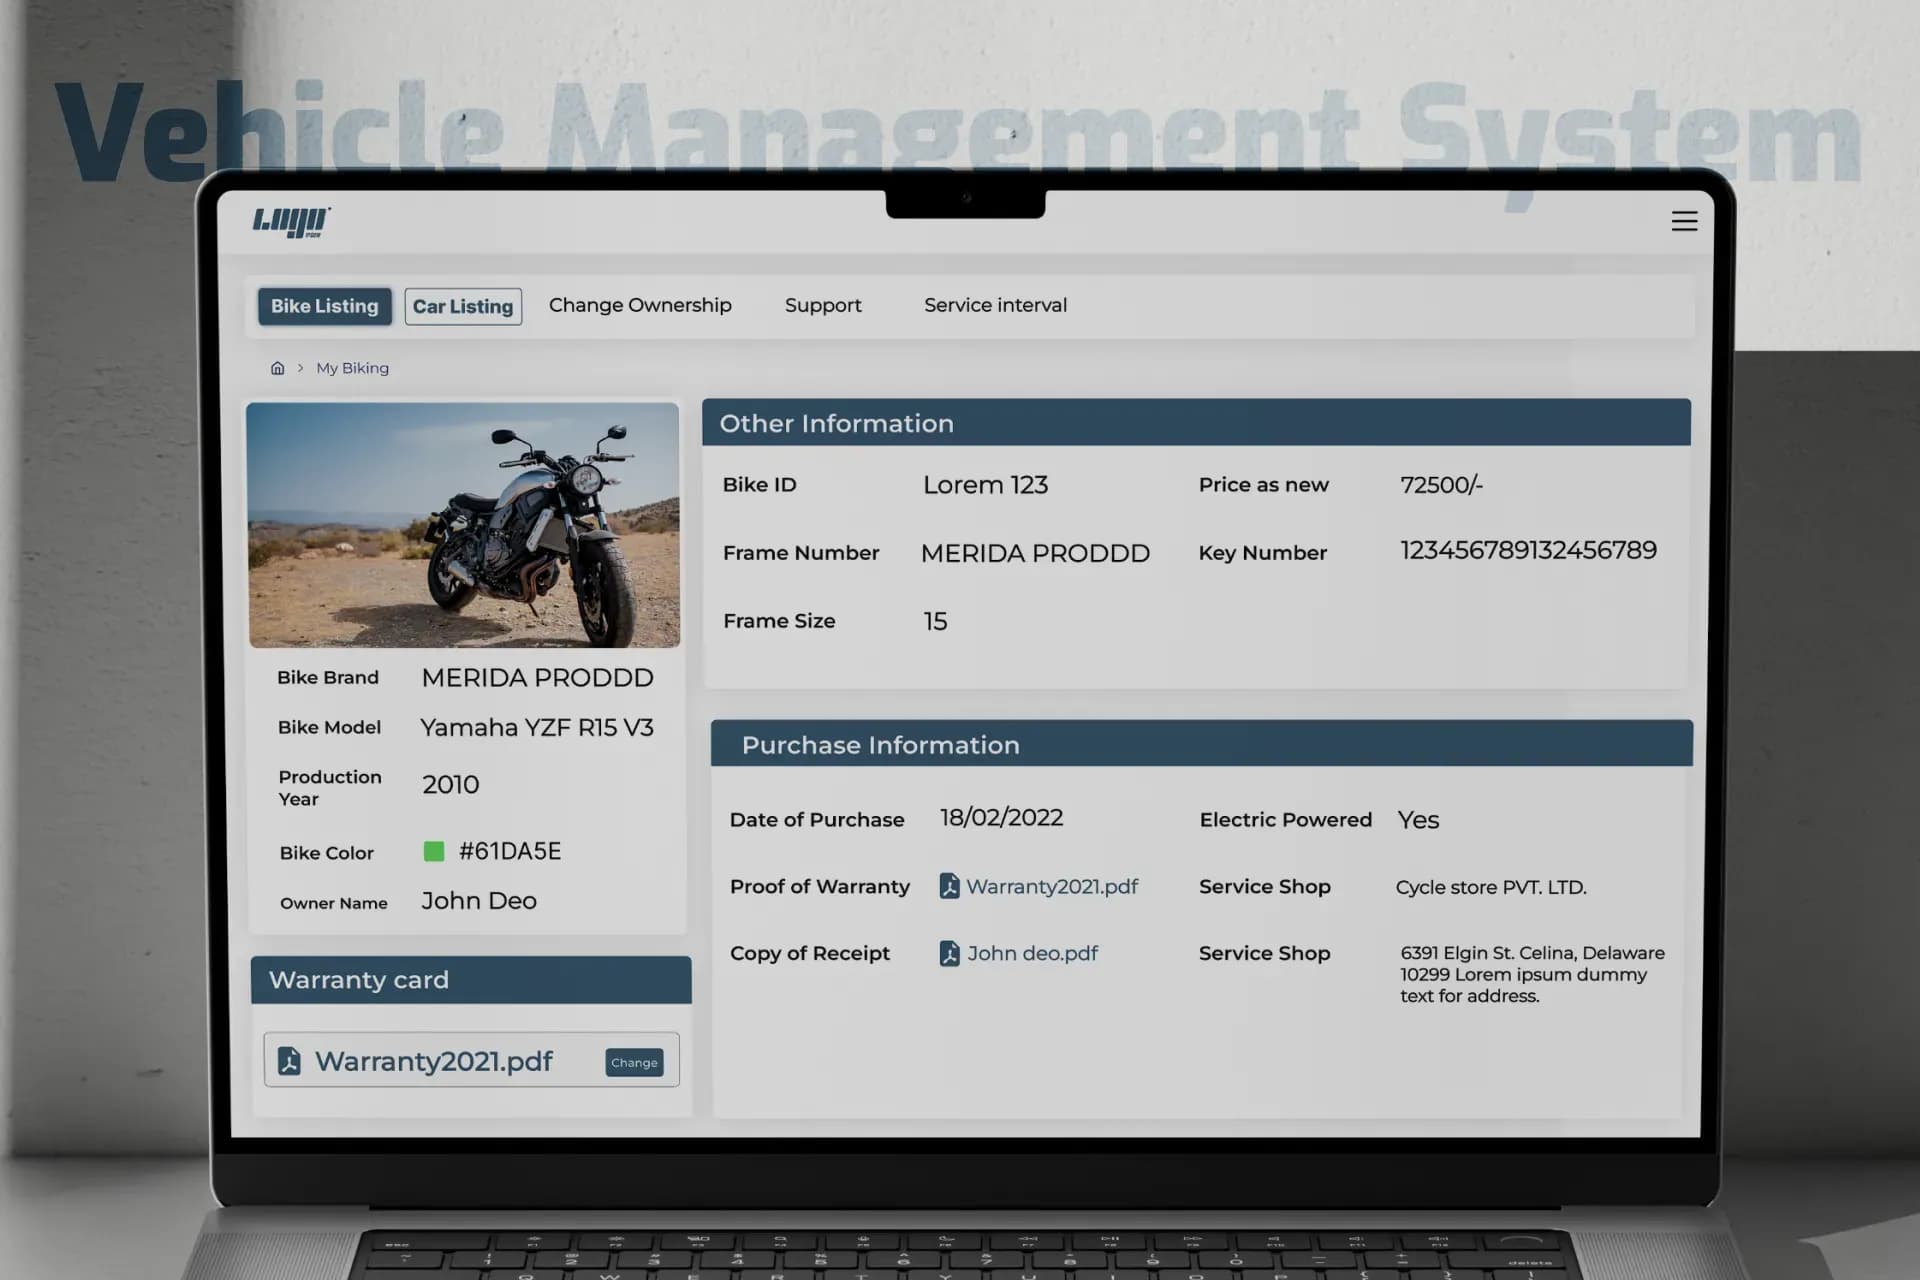
Task: Open Change Ownership menu item
Action: (x=640, y=305)
